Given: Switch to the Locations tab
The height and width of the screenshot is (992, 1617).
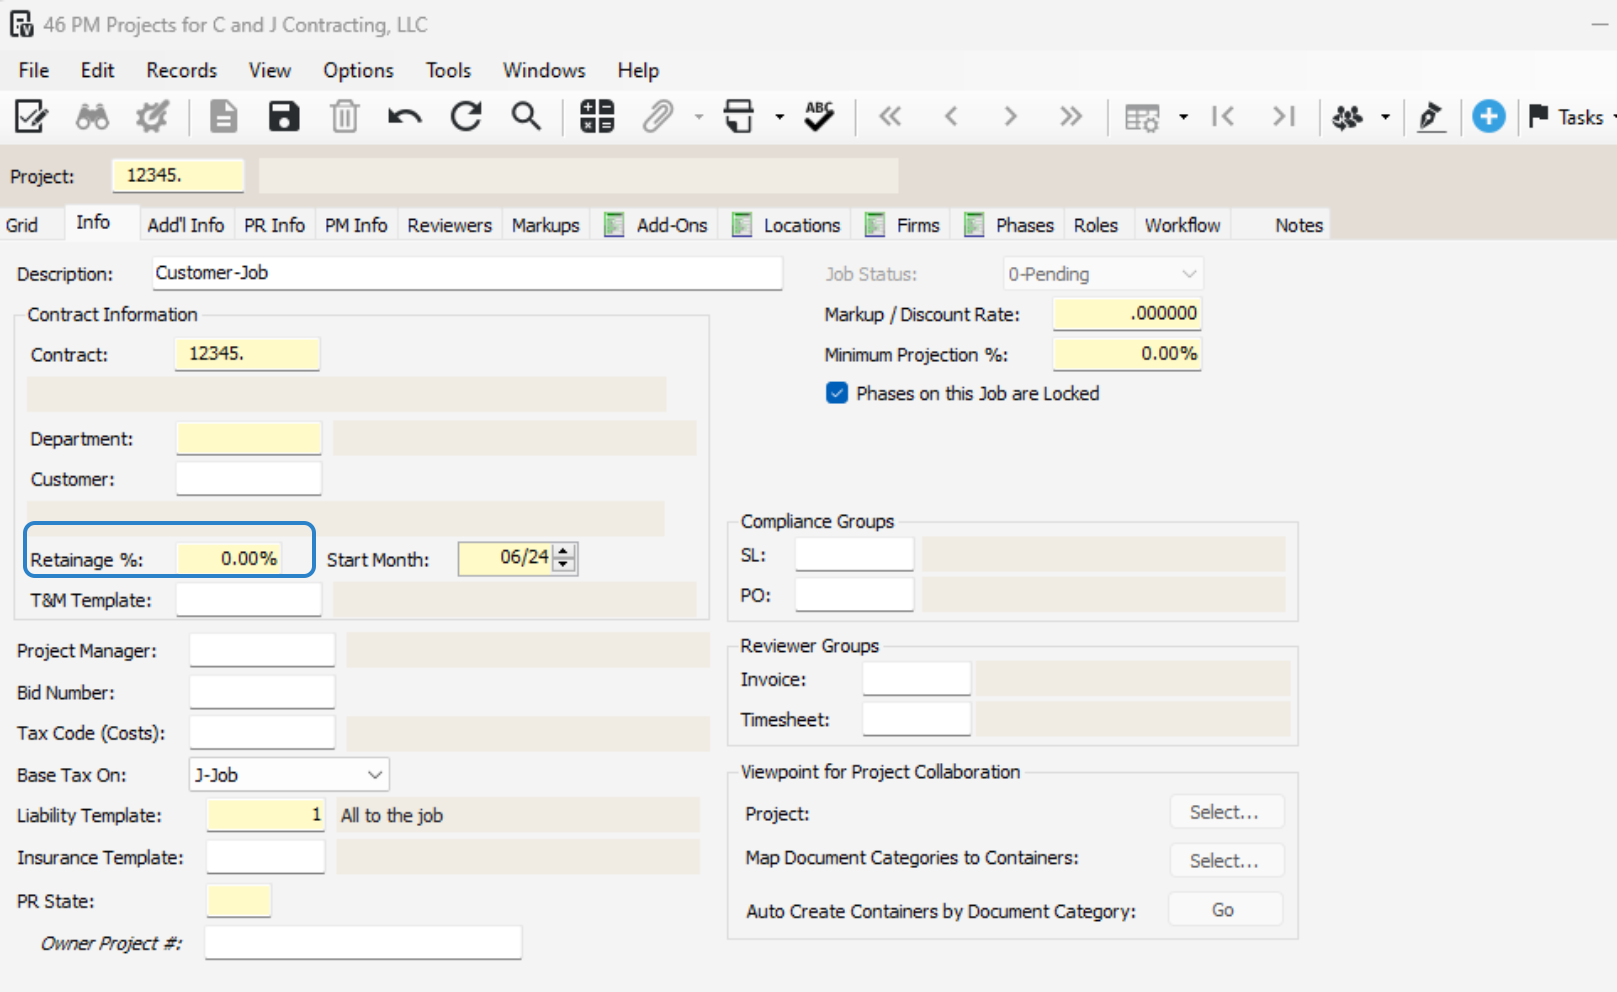Looking at the screenshot, I should pyautogui.click(x=787, y=225).
